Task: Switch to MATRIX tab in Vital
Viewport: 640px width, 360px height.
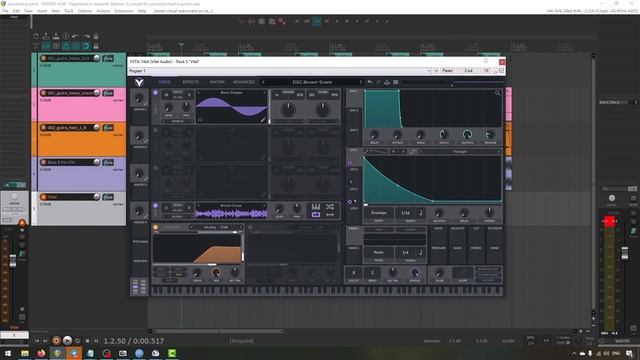Action: point(217,82)
